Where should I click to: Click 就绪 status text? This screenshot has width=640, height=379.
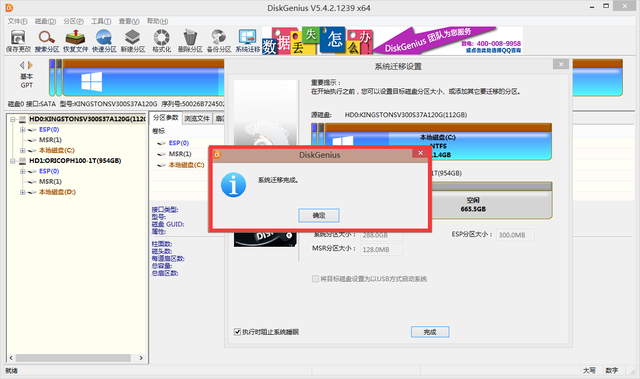[11, 370]
